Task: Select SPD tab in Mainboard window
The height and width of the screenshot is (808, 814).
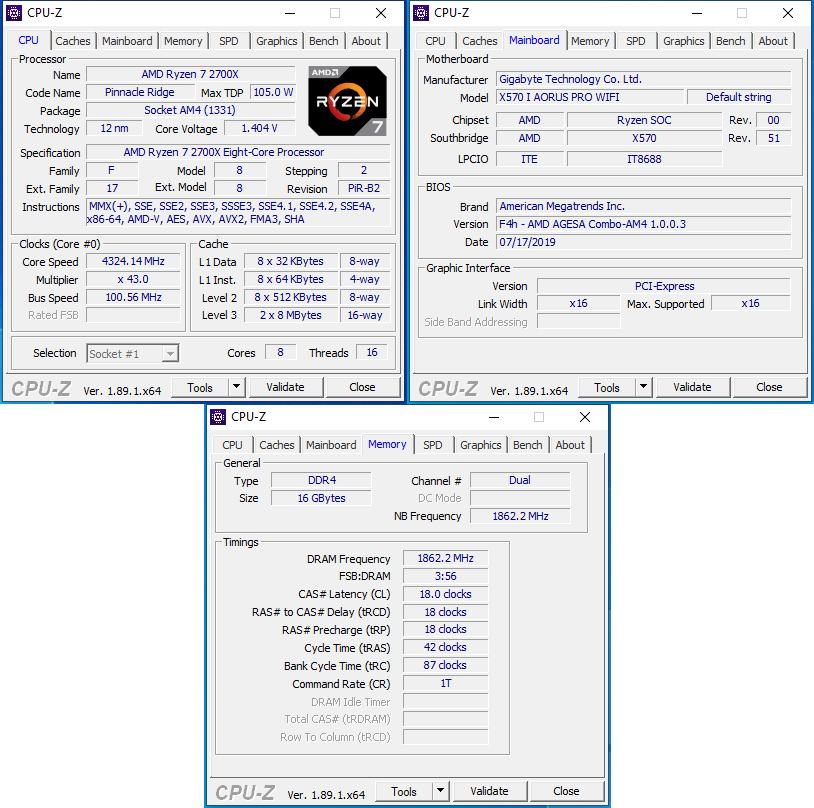Action: [635, 41]
